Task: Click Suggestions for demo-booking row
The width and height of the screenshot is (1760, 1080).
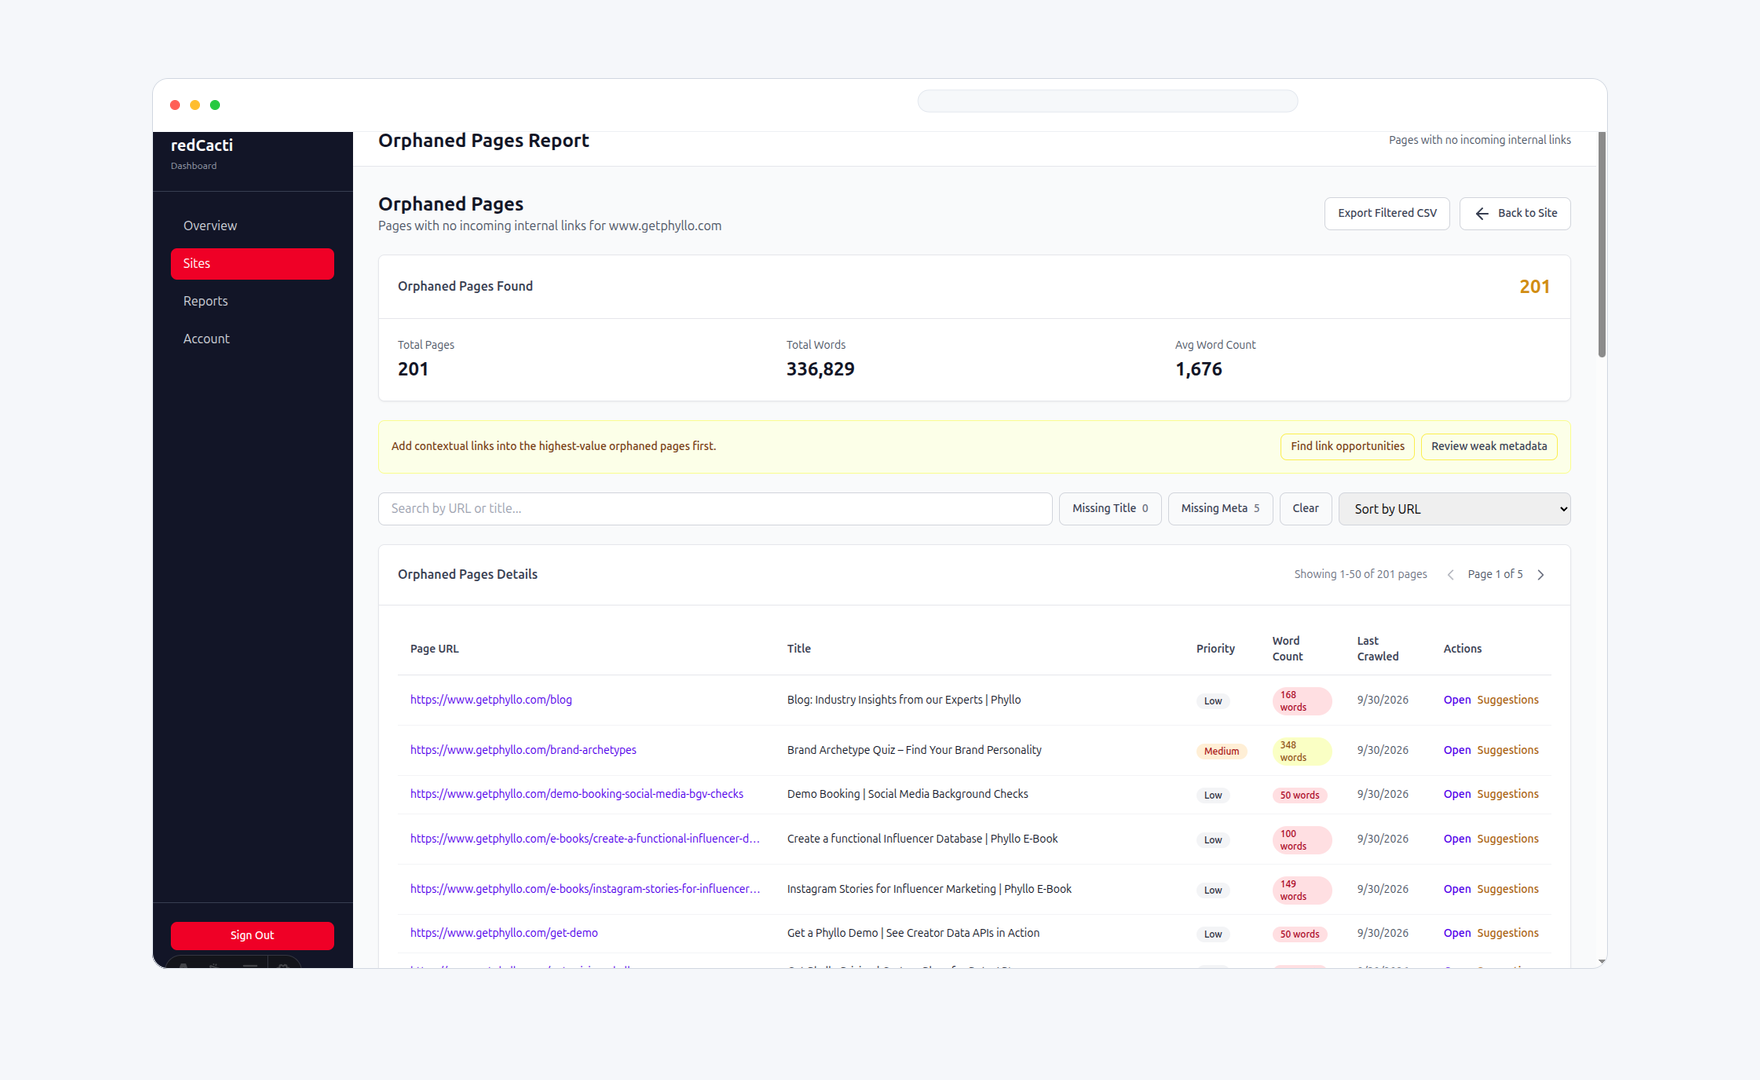Action: click(1508, 794)
